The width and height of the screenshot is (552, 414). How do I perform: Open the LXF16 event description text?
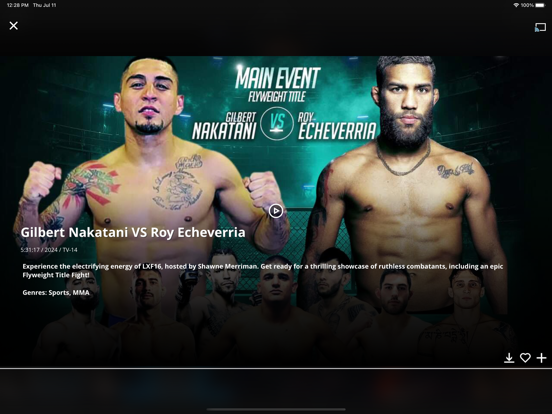[263, 271]
